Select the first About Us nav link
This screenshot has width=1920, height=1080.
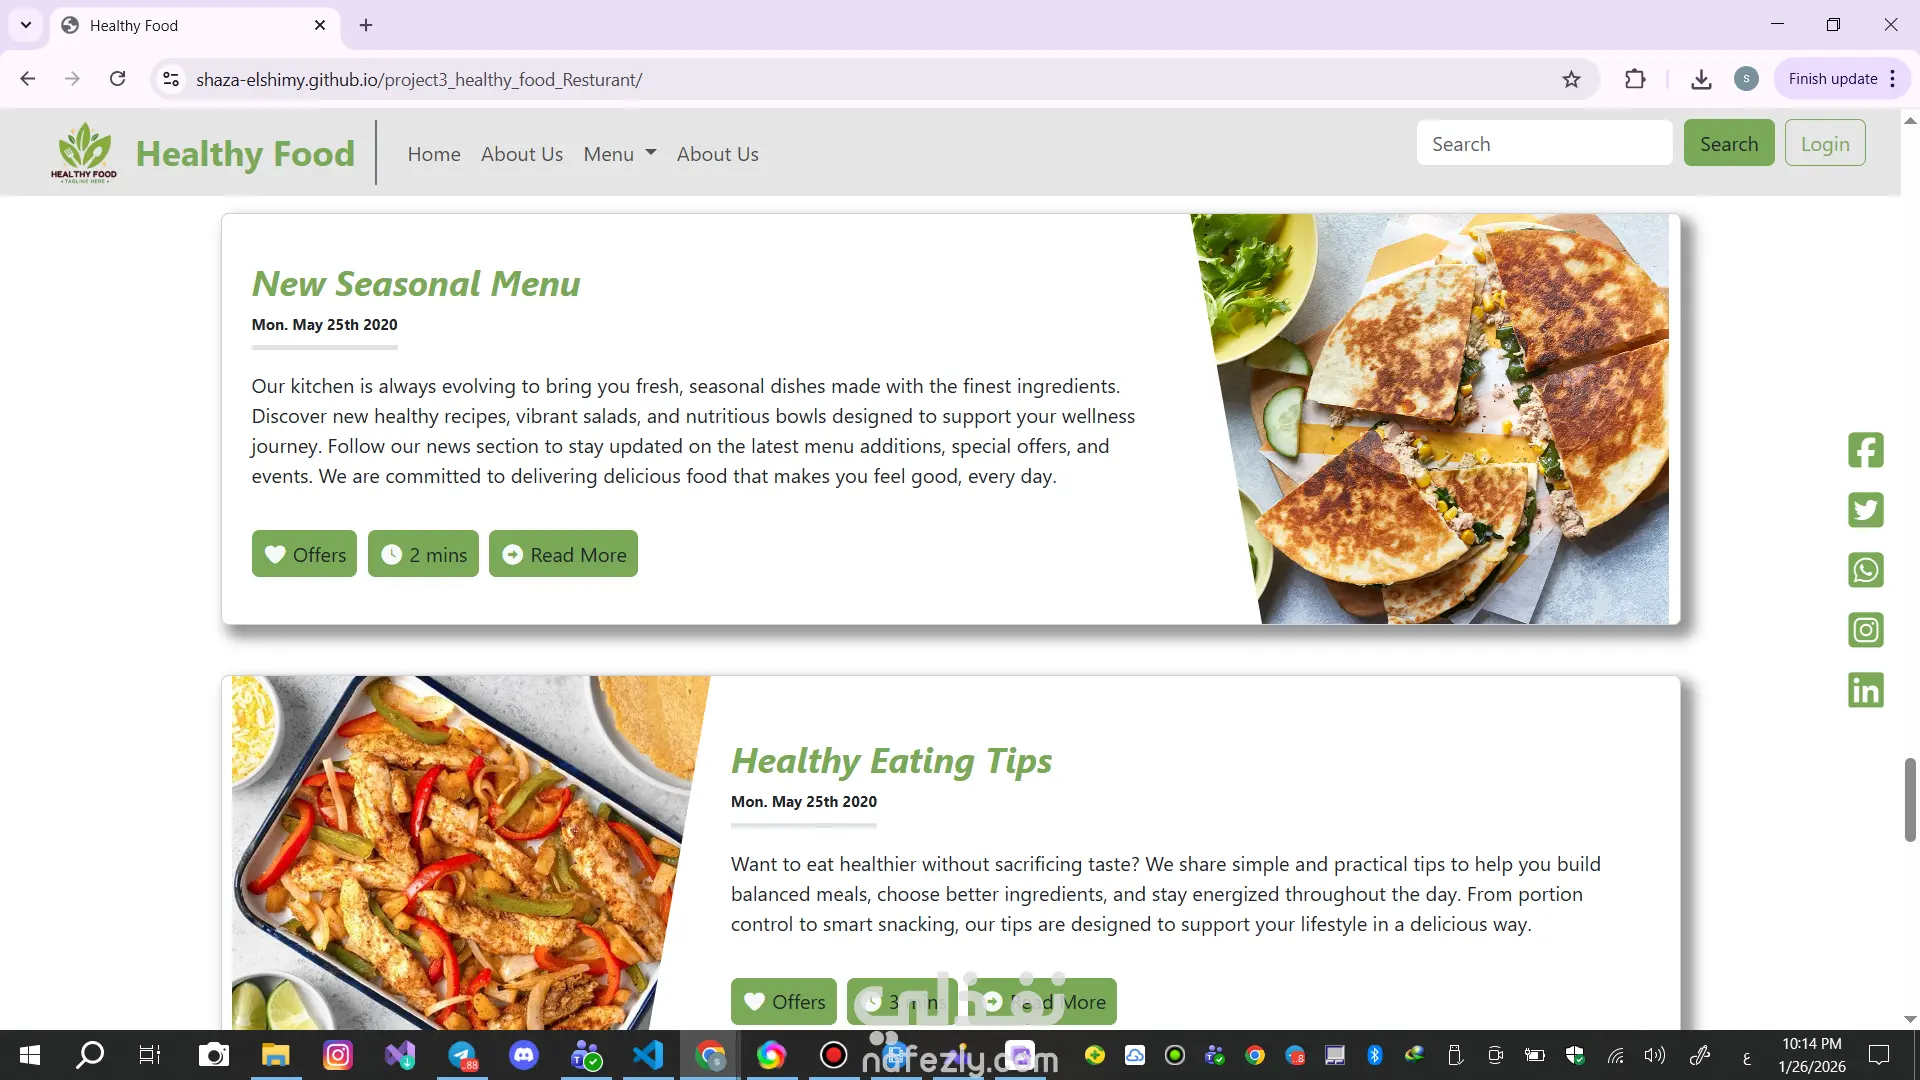[x=522, y=154]
